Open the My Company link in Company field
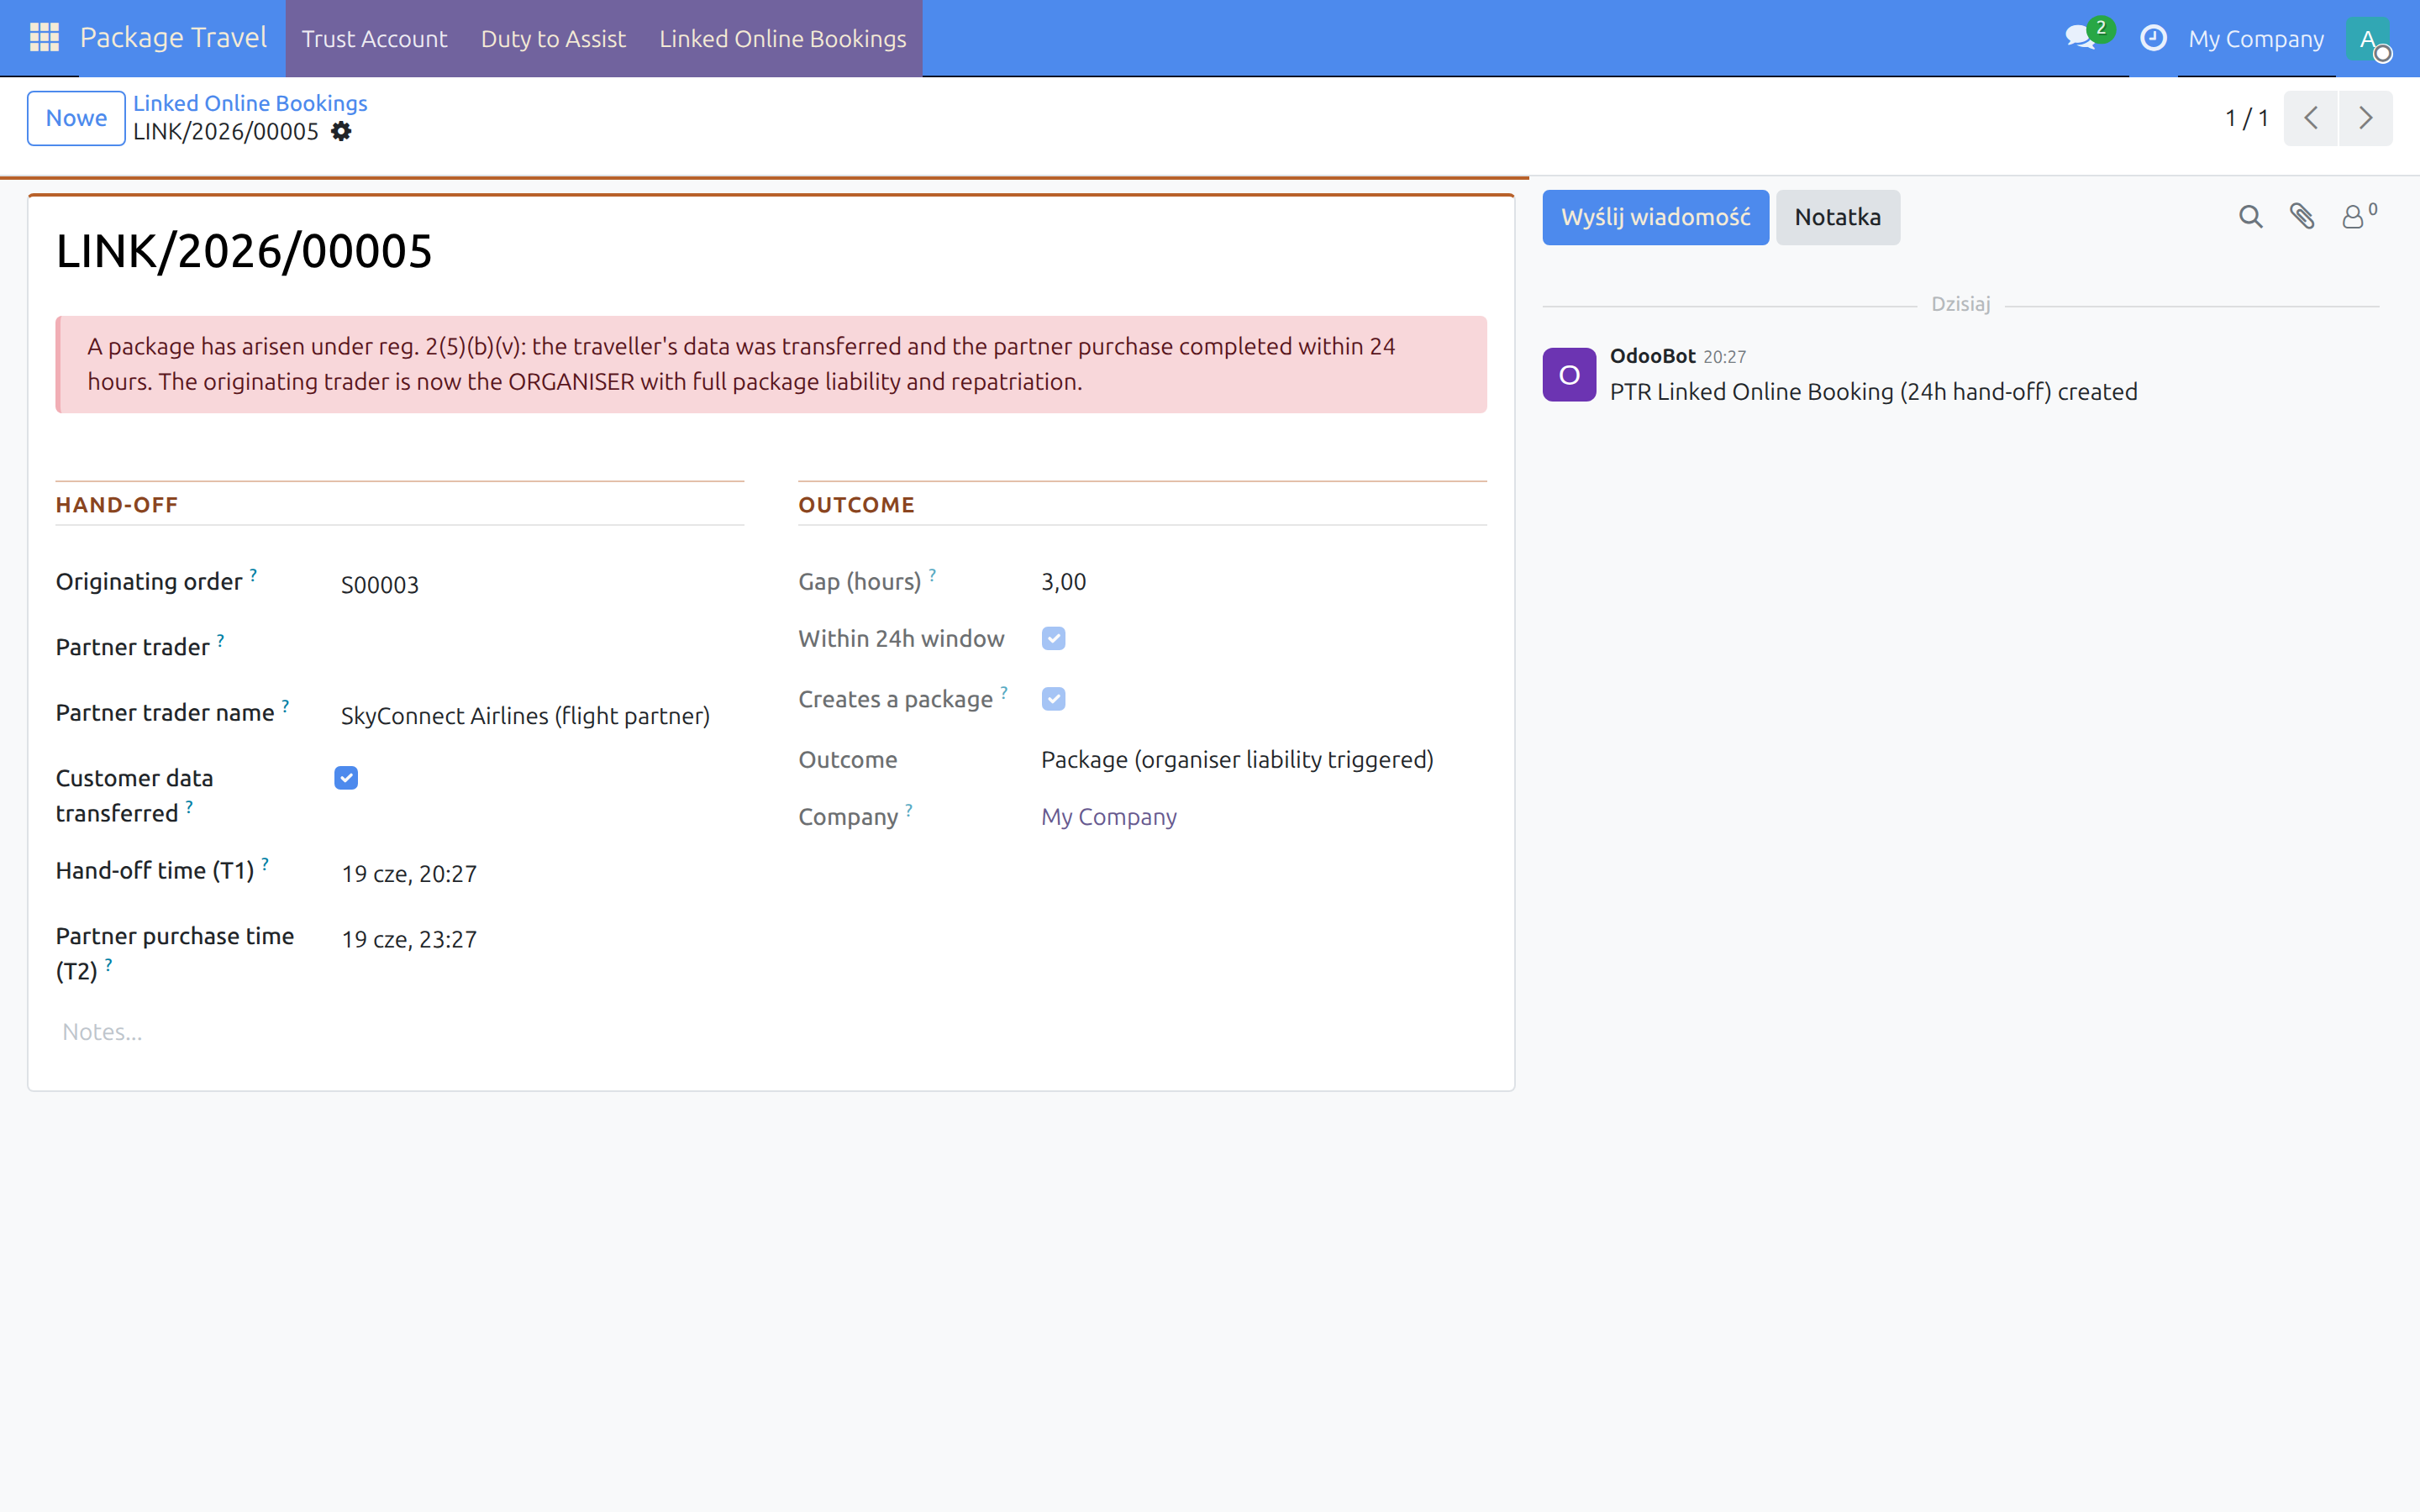This screenshot has width=2420, height=1512. tap(1108, 817)
